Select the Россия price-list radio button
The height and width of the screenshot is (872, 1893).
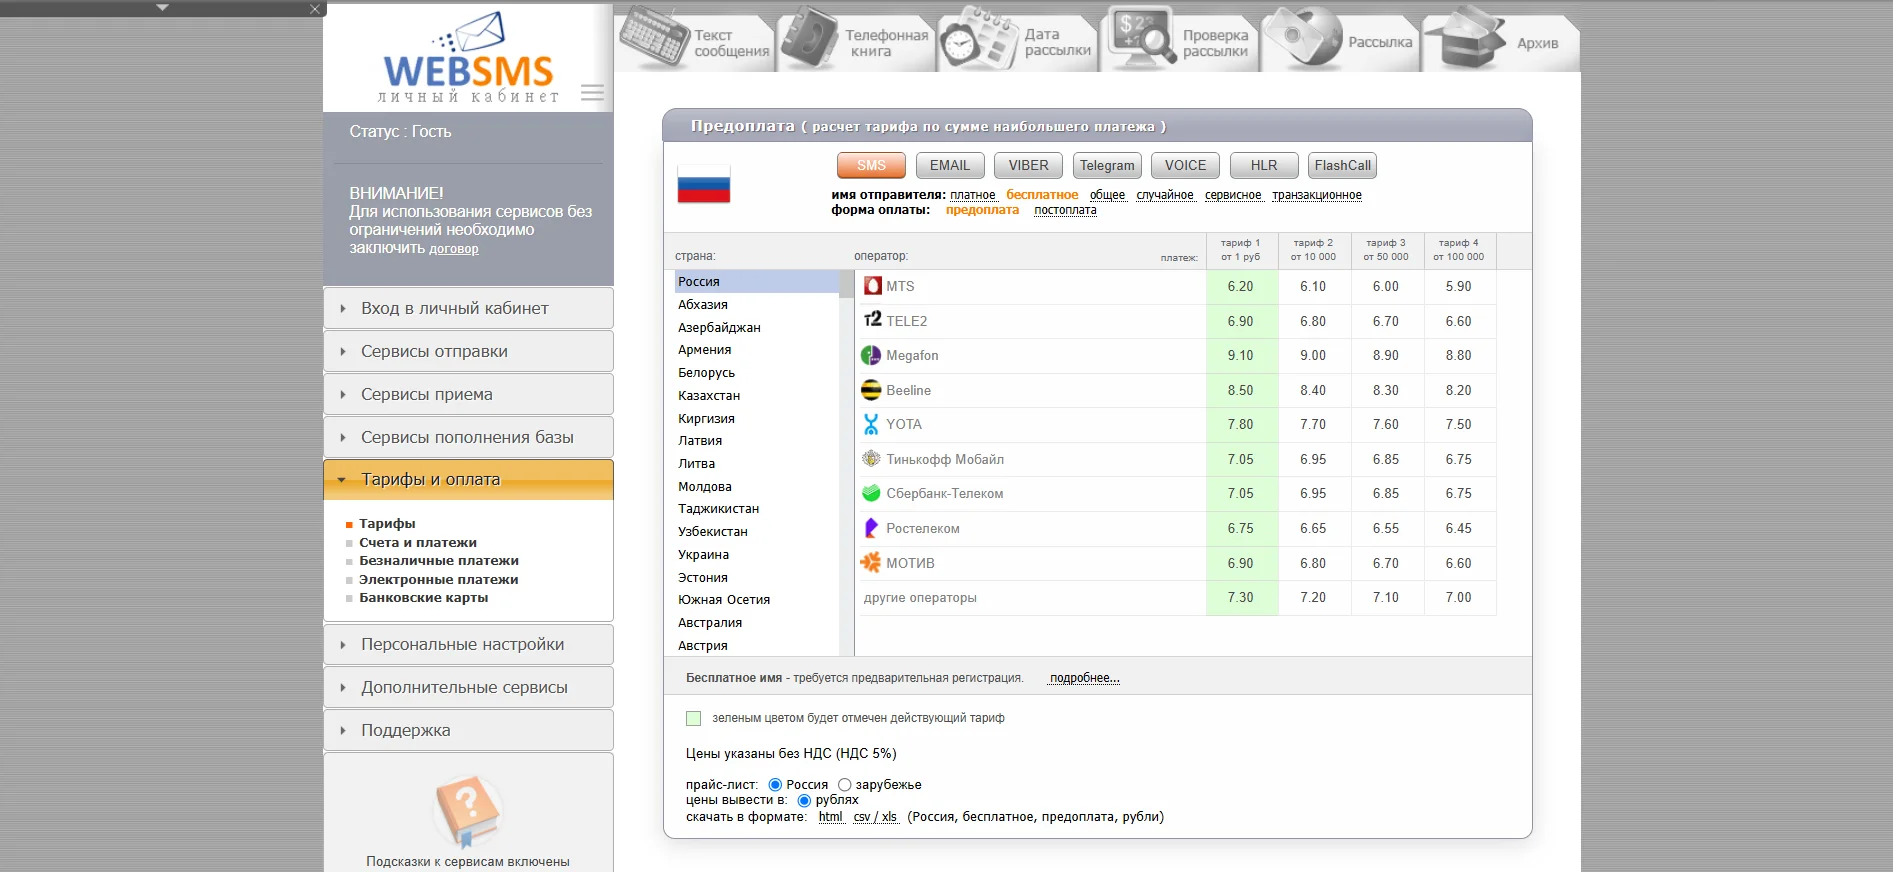coord(775,785)
